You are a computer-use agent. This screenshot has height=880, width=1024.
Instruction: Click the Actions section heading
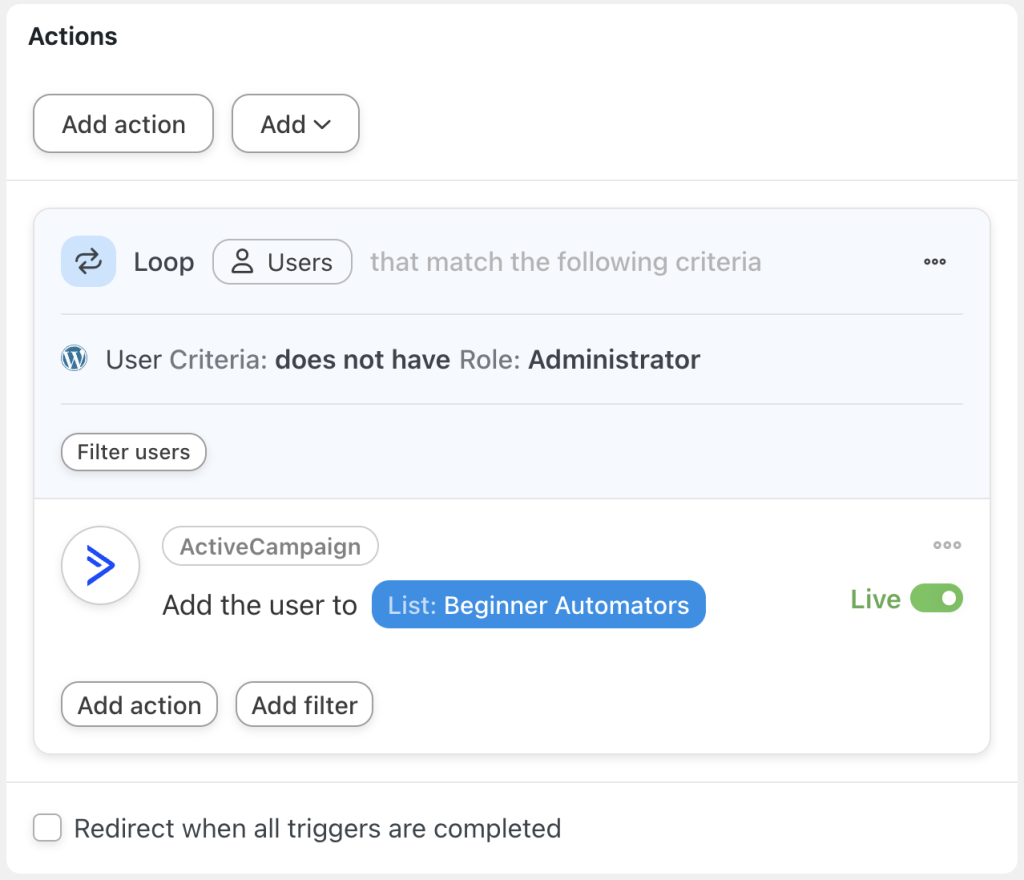[x=73, y=36]
